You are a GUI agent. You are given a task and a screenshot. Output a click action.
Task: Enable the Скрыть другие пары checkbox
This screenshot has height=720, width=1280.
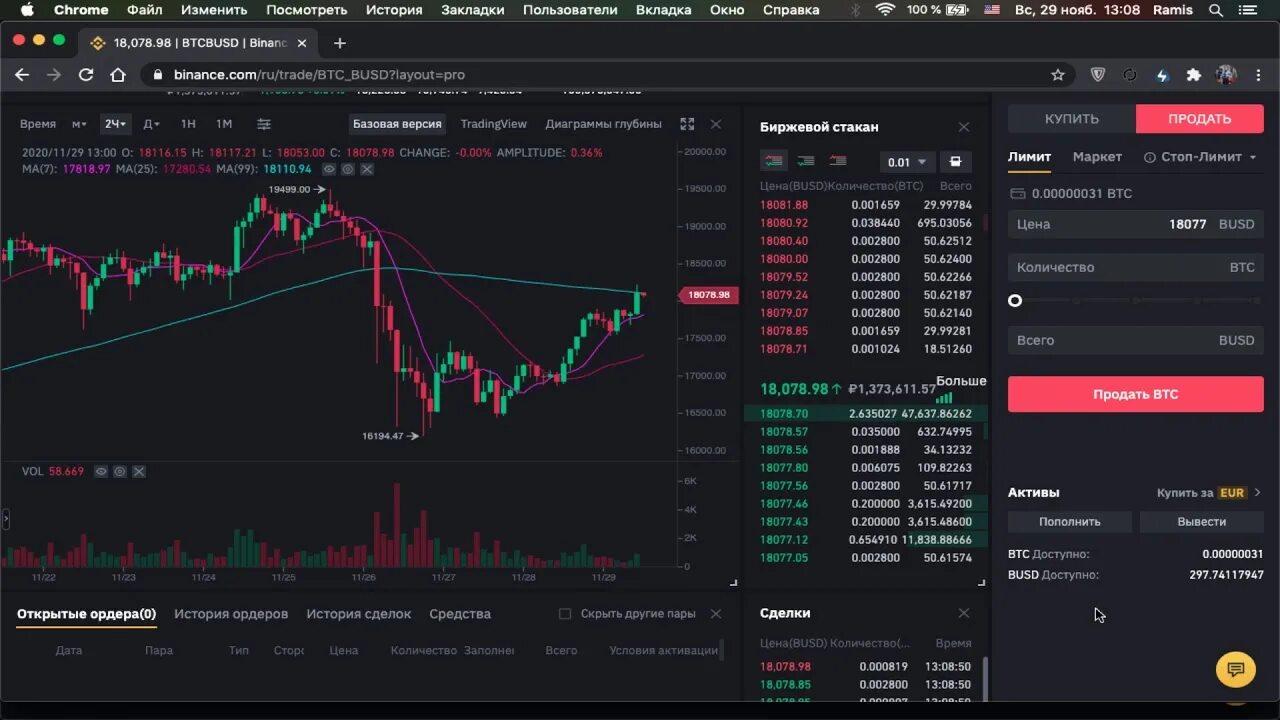567,613
